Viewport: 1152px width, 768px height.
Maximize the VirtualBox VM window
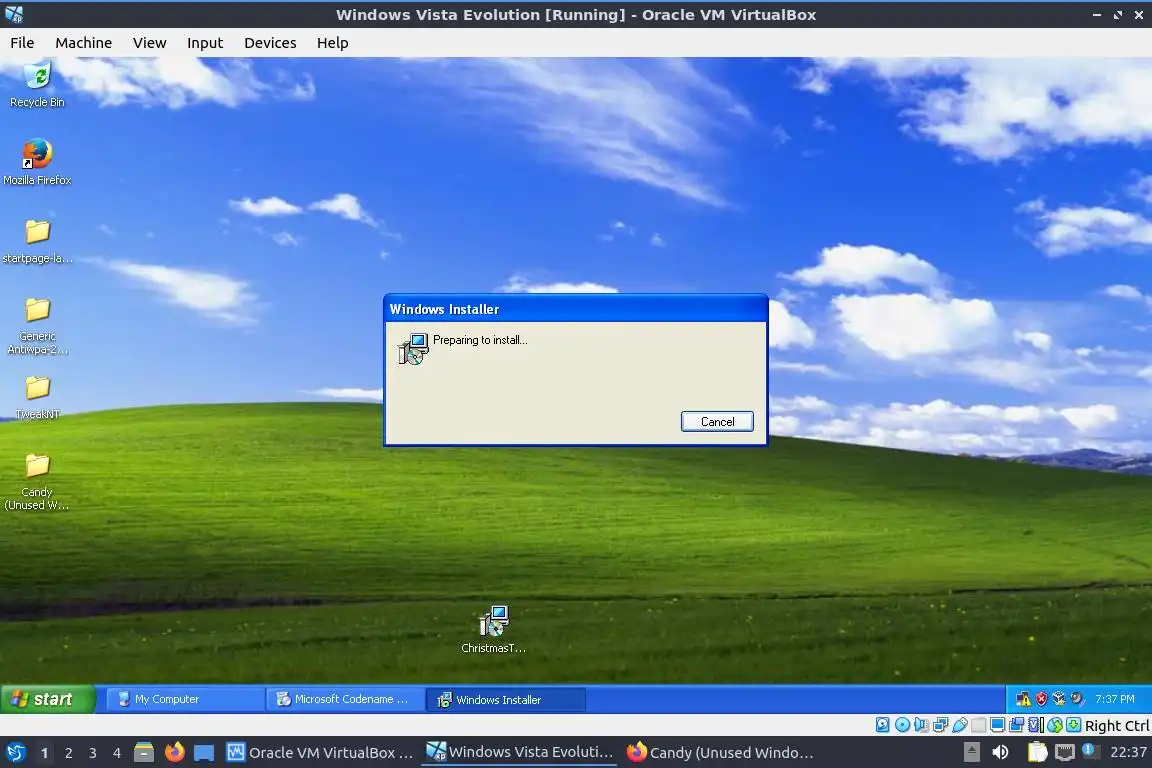click(x=1117, y=15)
